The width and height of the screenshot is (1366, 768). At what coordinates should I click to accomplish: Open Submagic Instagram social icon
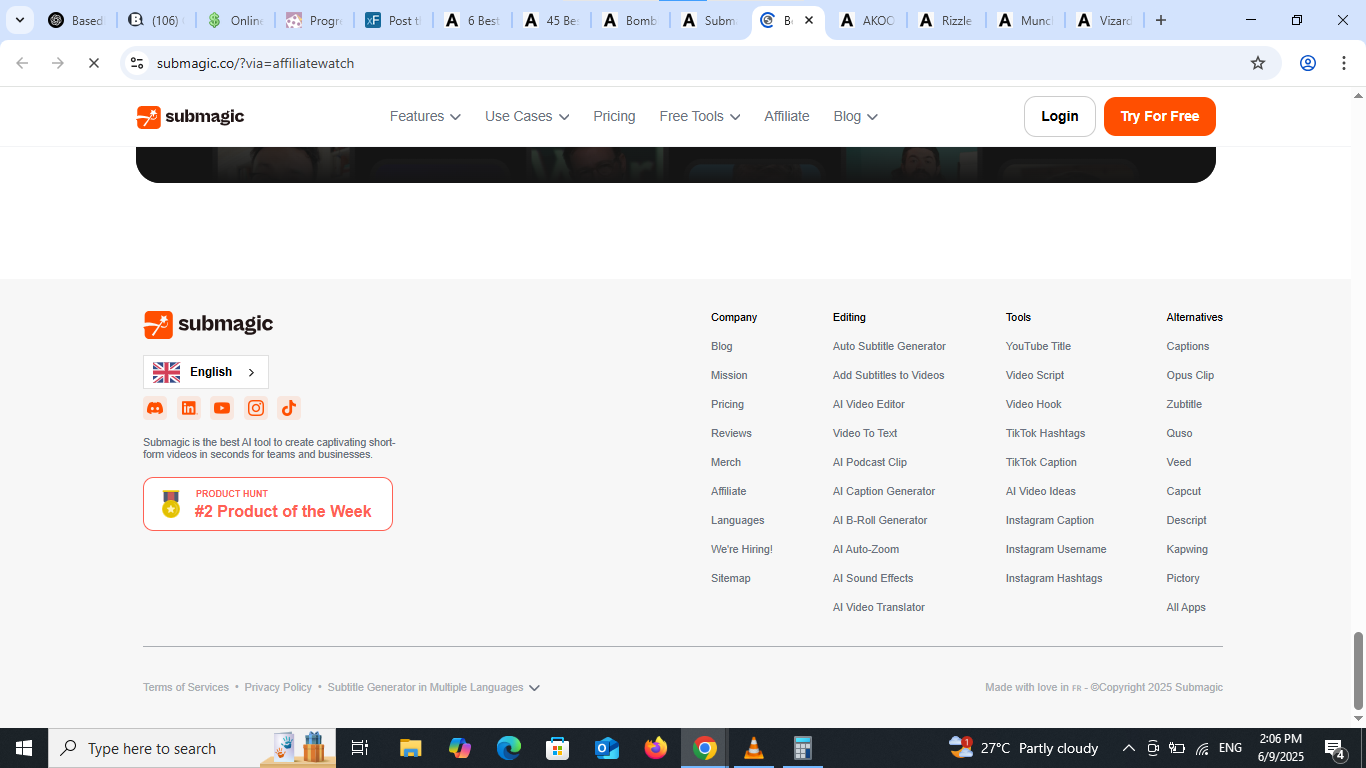[256, 408]
